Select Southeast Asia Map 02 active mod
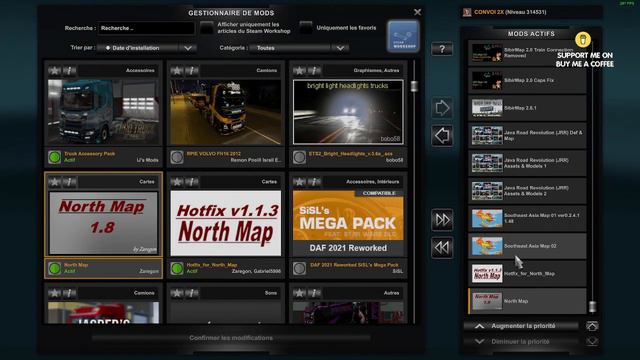640x360 pixels. (x=527, y=246)
